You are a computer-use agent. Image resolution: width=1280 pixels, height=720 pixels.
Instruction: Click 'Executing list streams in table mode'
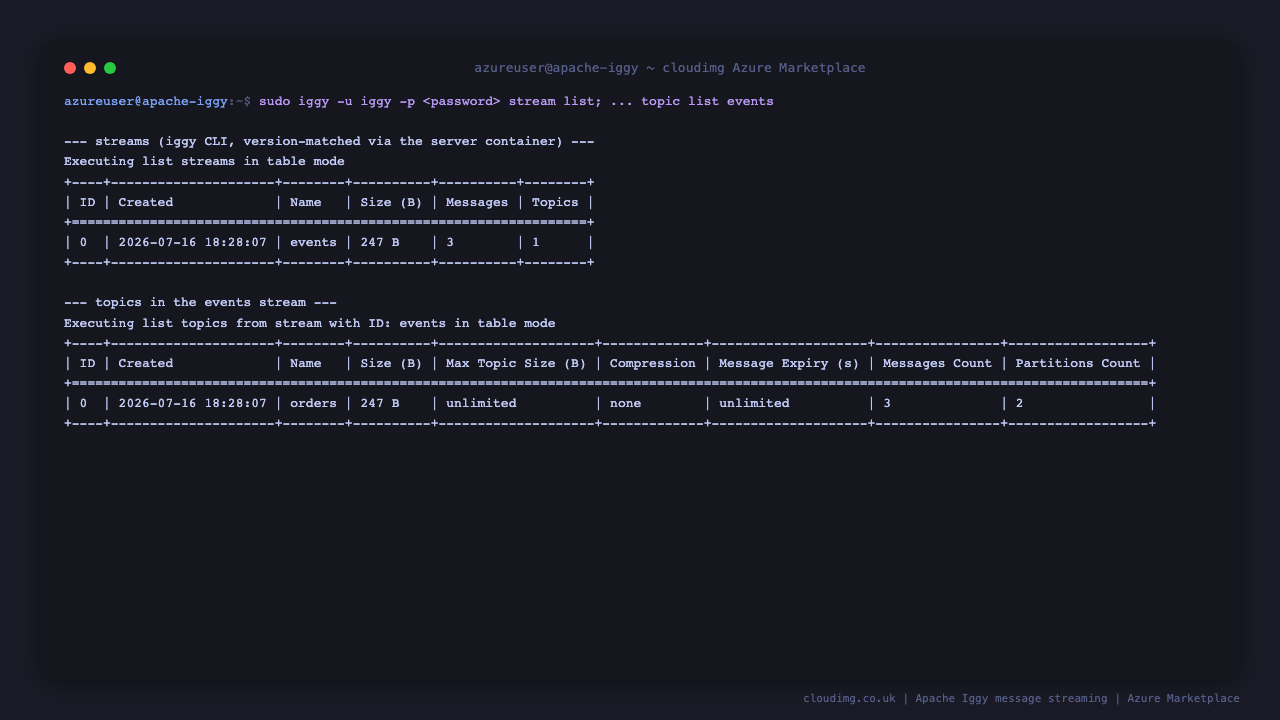pos(204,162)
